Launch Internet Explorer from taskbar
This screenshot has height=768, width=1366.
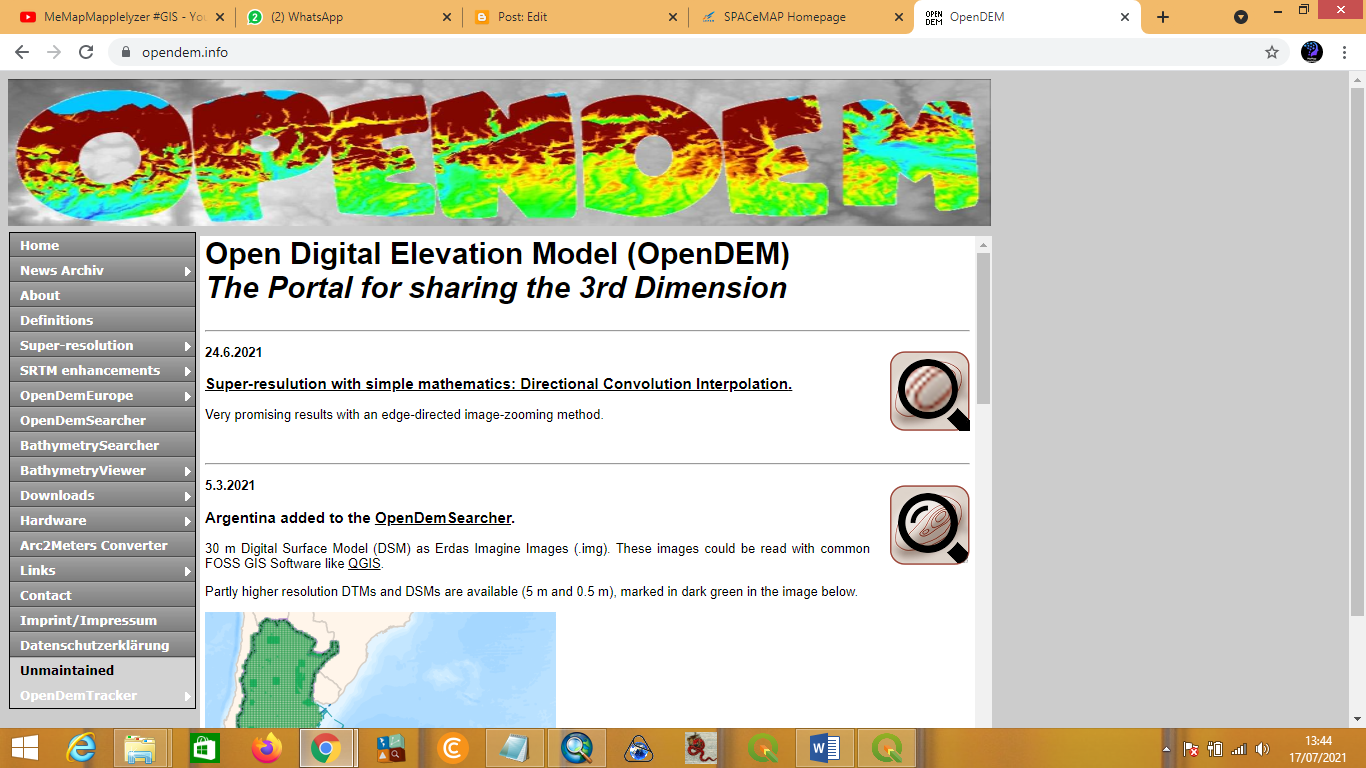tap(81, 748)
